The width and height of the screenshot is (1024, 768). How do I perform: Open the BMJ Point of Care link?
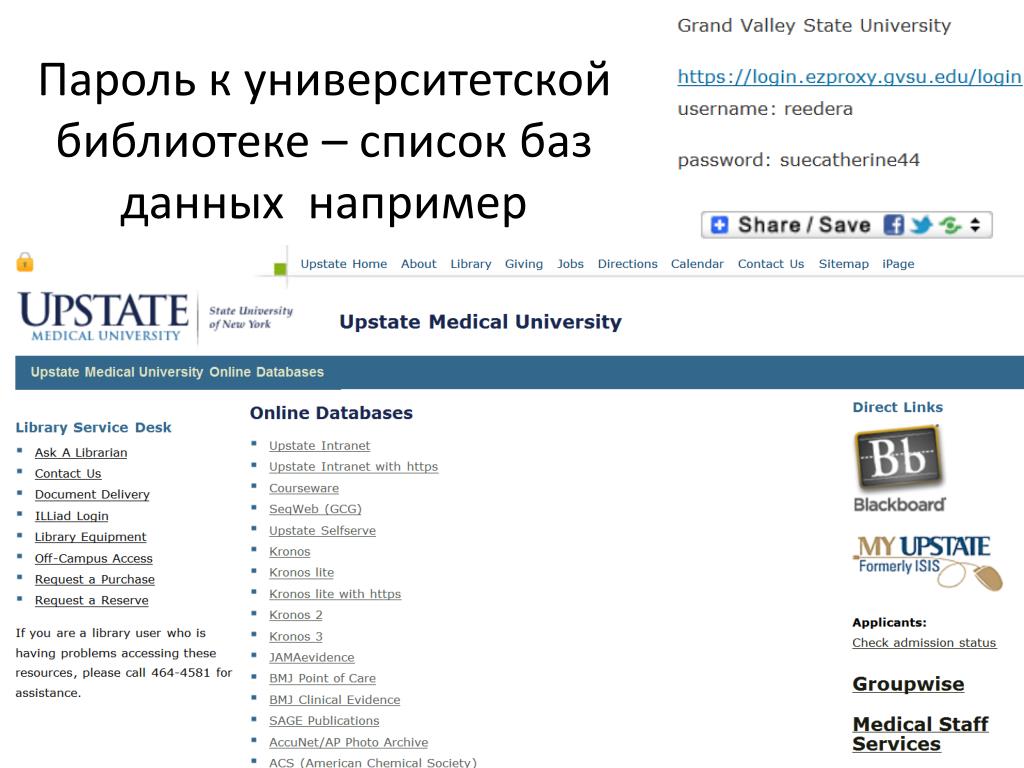[x=323, y=678]
